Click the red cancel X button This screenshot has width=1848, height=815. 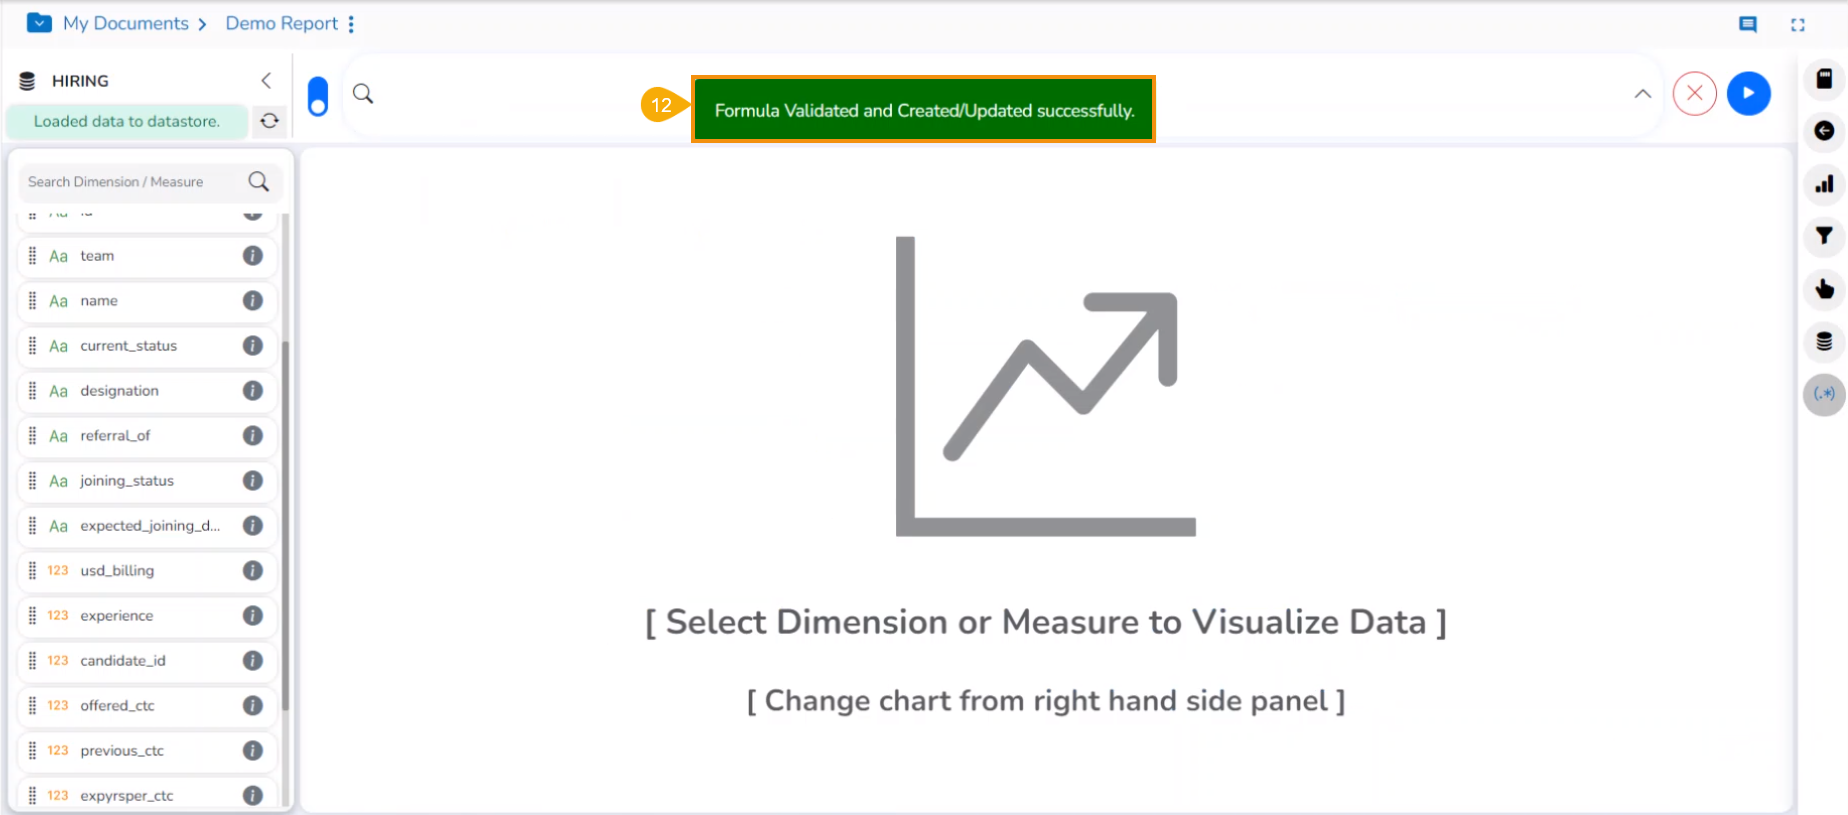(x=1694, y=94)
